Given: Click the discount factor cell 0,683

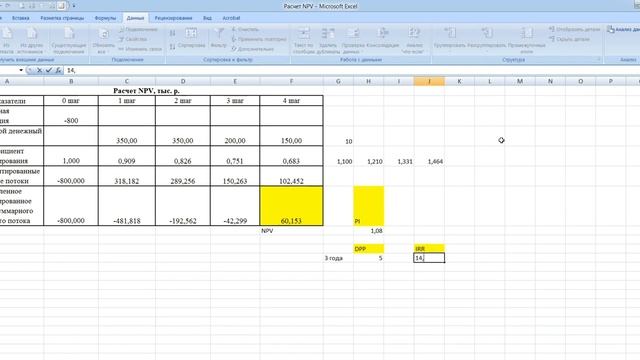Looking at the screenshot, I should click(x=291, y=156).
